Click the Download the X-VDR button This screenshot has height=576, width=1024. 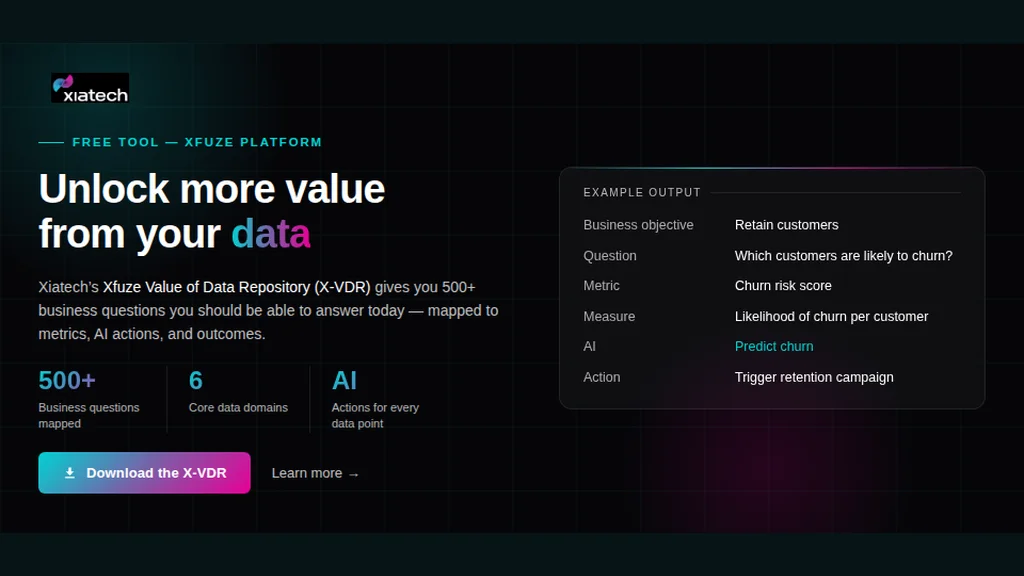pos(144,473)
